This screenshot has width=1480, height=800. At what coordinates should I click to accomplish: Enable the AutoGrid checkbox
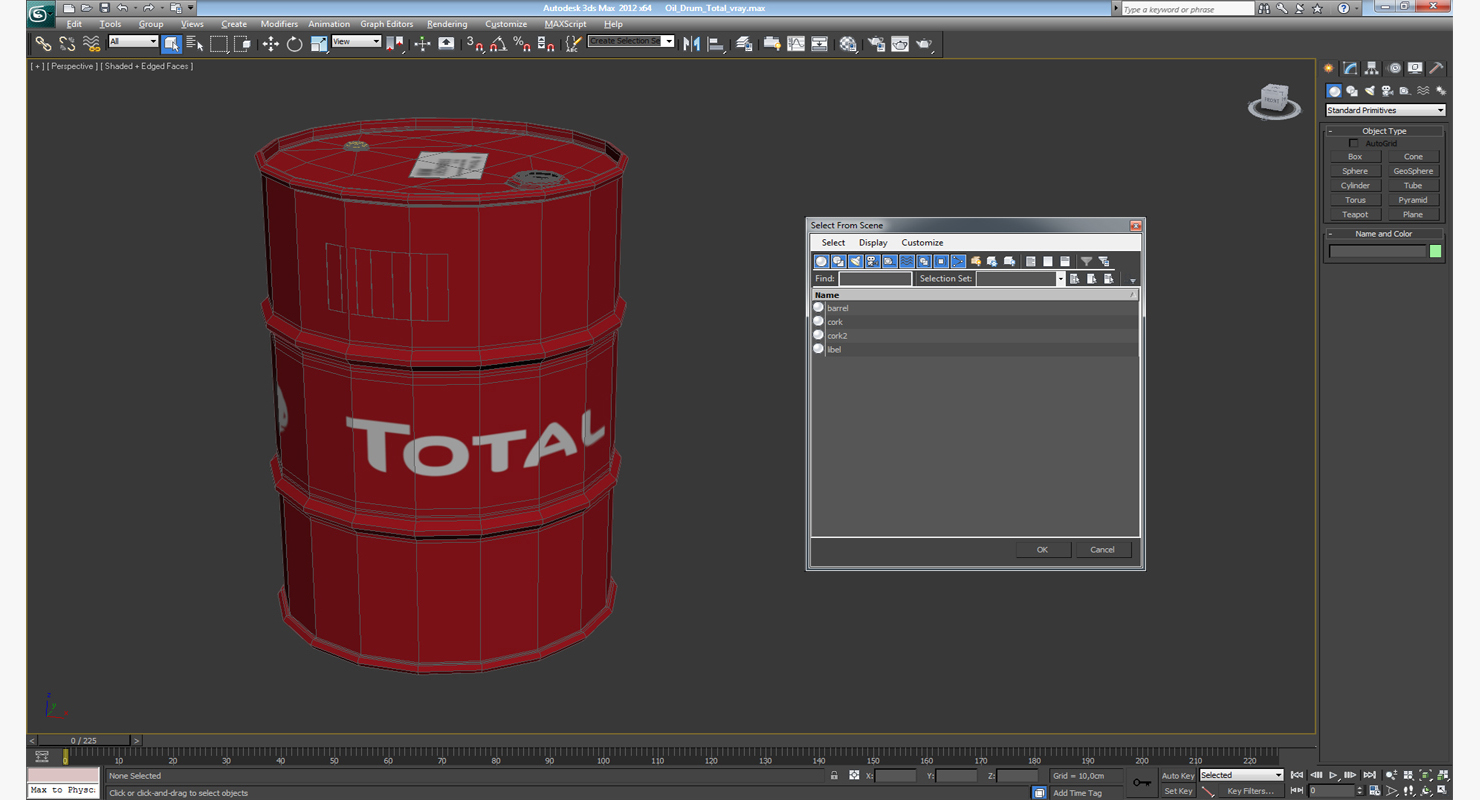[x=1354, y=144]
